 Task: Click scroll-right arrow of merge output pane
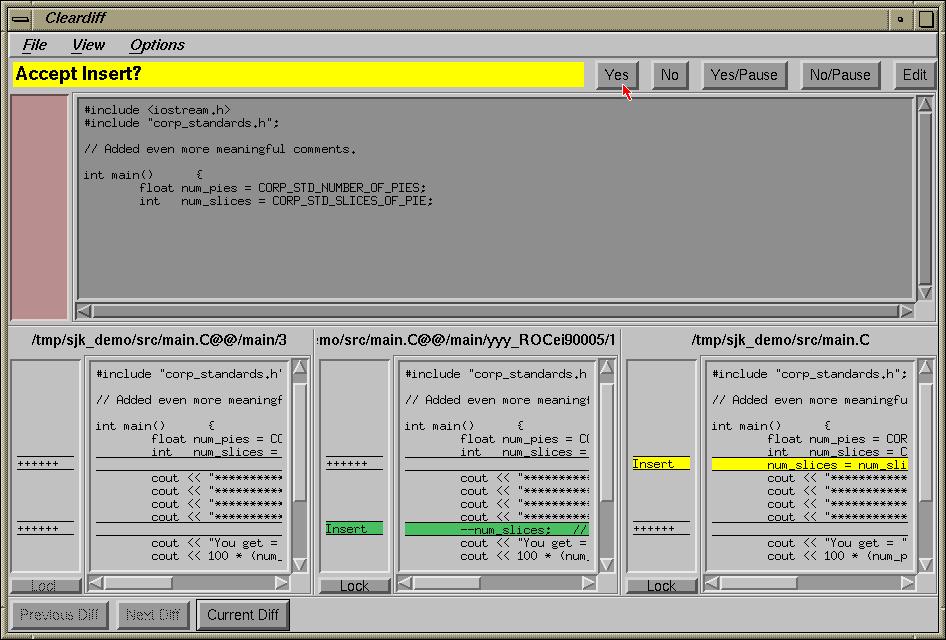click(x=906, y=311)
